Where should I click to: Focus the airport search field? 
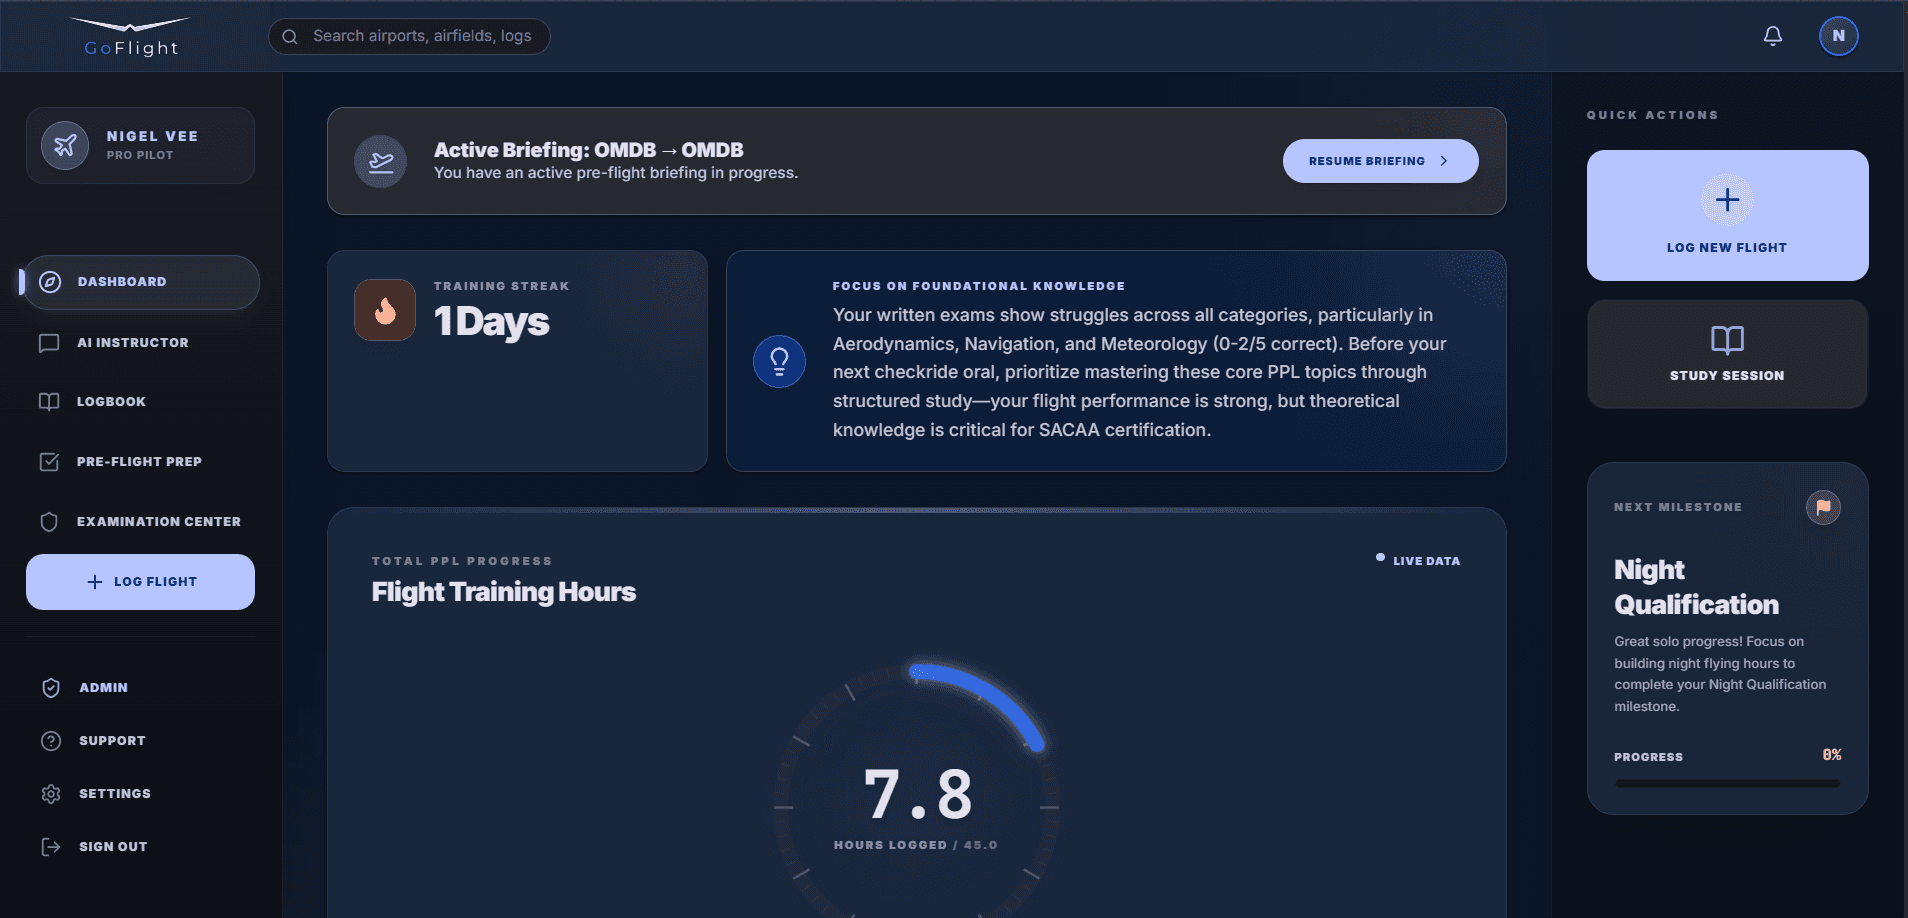tap(409, 37)
